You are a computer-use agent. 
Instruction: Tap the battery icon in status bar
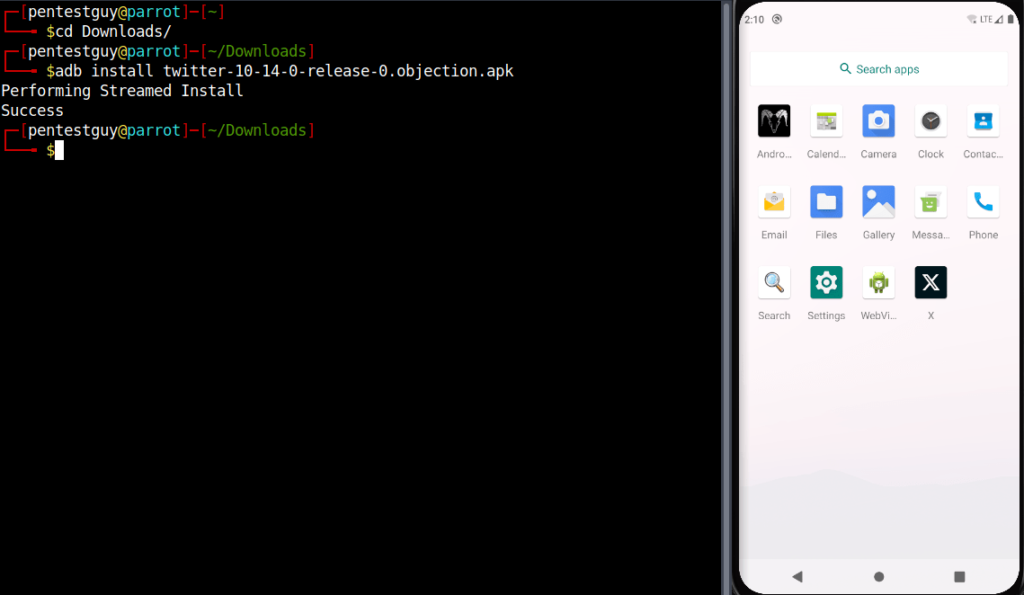1010,20
